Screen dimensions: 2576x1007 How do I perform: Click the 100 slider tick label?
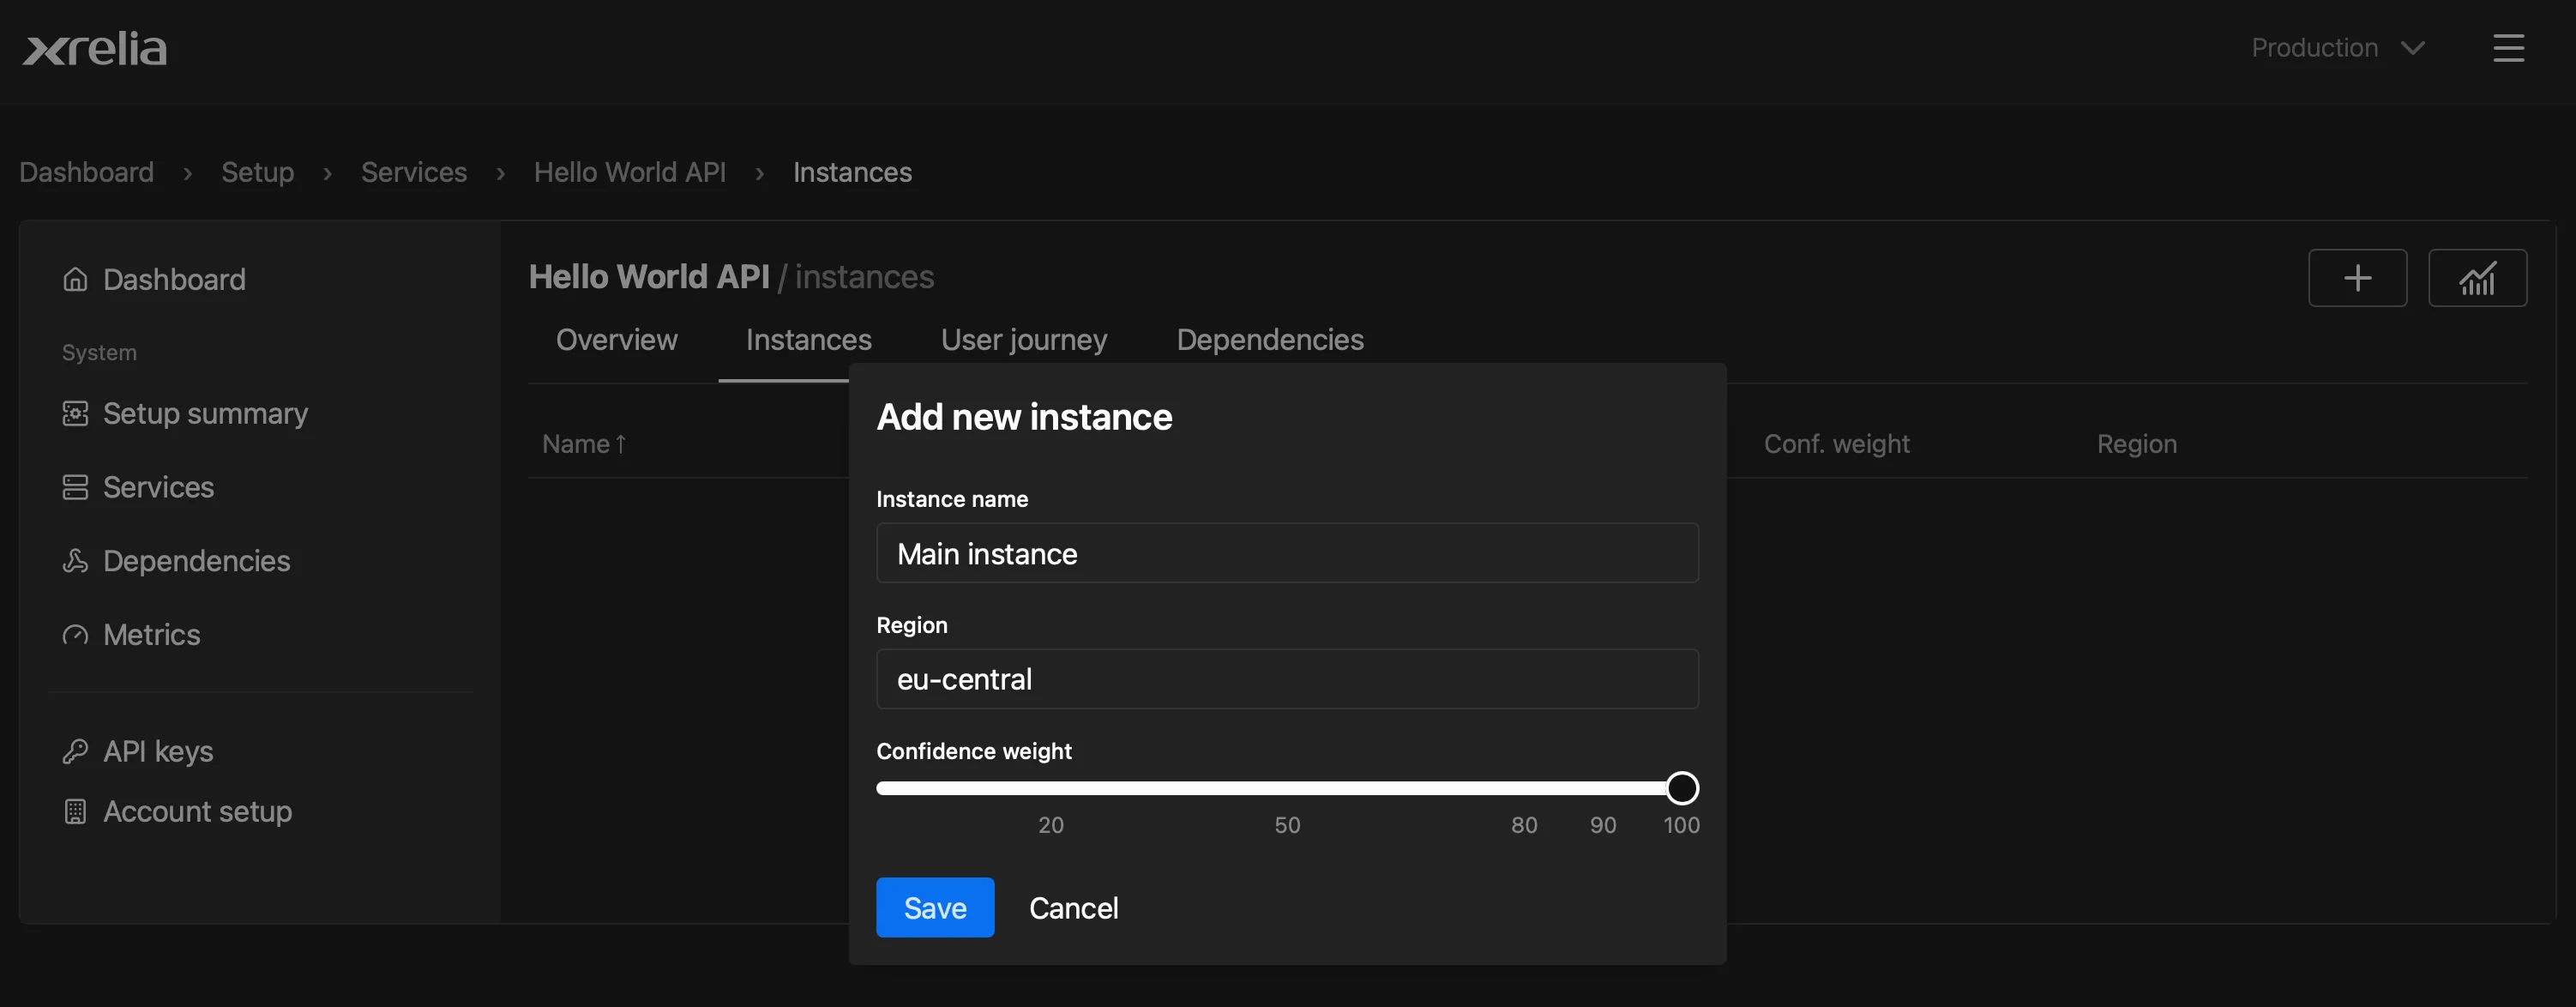pos(1681,825)
